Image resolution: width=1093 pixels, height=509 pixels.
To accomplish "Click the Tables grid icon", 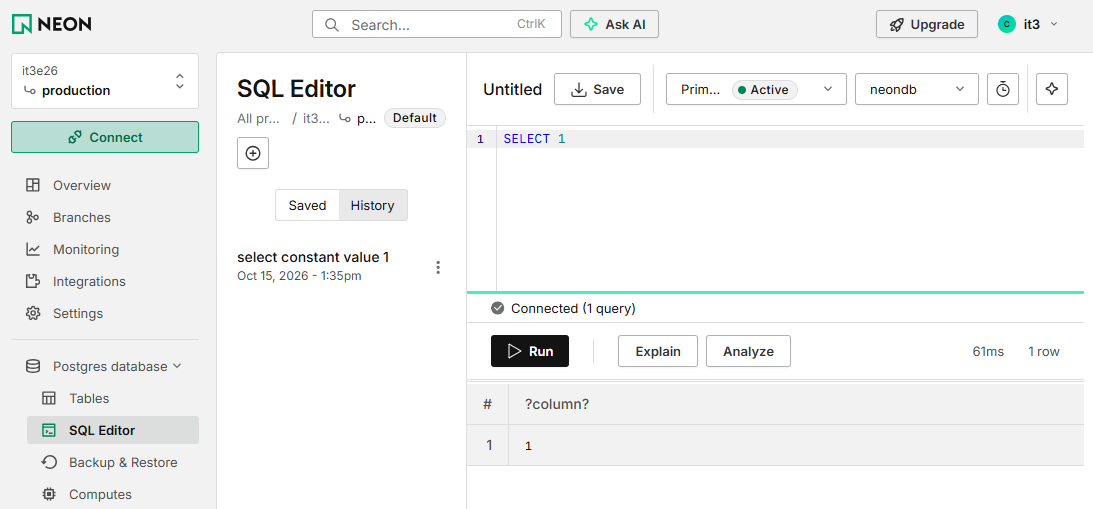I will [x=49, y=399].
